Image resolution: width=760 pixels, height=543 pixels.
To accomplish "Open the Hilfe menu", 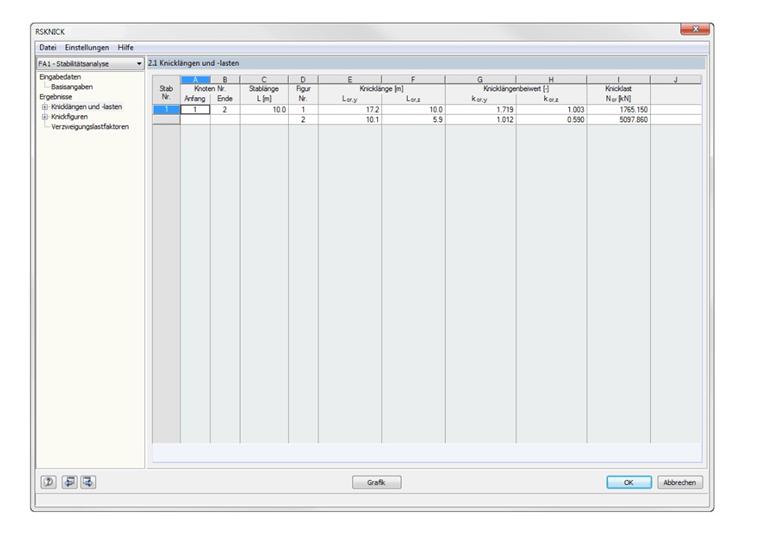I will coord(126,48).
